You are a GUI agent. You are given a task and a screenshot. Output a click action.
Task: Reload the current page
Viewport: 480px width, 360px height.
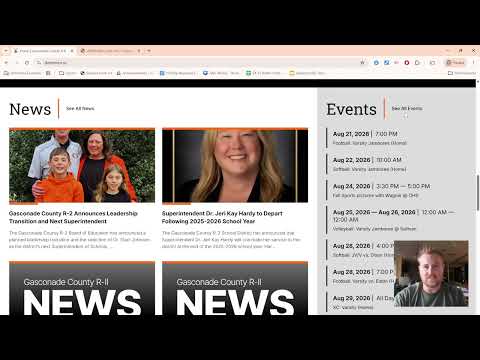point(27,63)
